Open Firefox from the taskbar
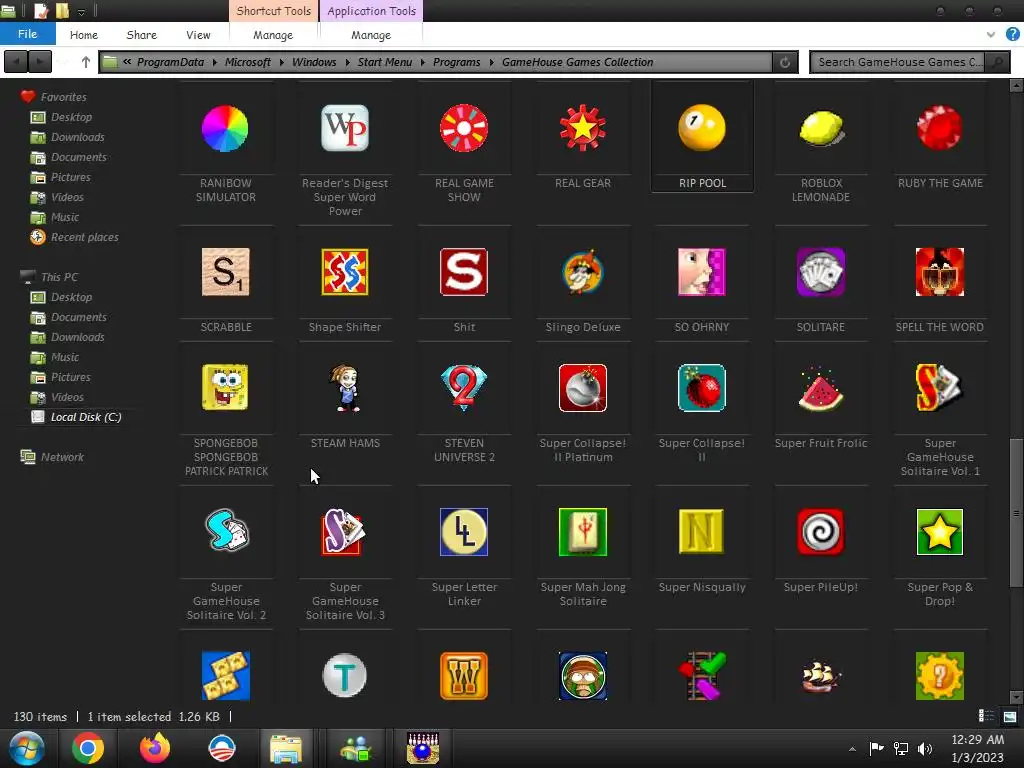1024x768 pixels. coord(155,748)
